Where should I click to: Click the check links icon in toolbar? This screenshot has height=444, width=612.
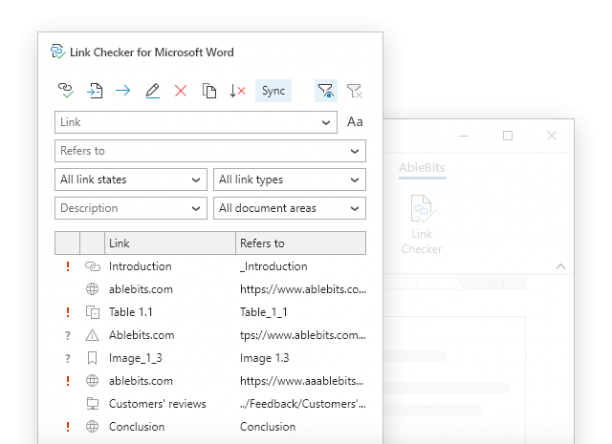[x=66, y=91]
